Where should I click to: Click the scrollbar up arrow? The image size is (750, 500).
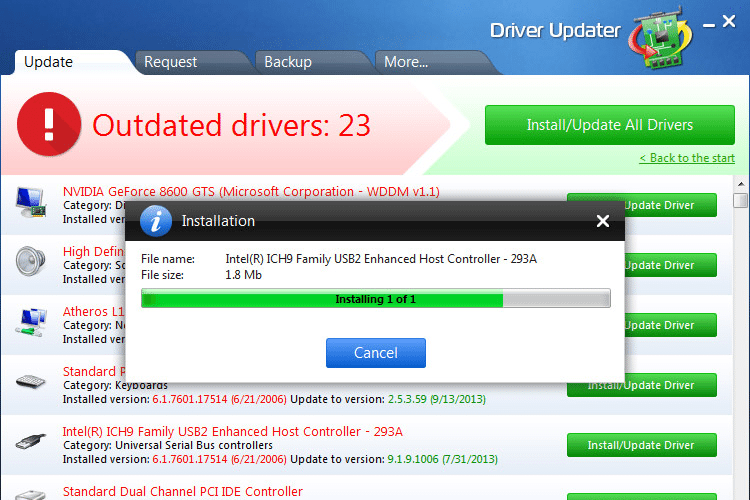tap(740, 184)
